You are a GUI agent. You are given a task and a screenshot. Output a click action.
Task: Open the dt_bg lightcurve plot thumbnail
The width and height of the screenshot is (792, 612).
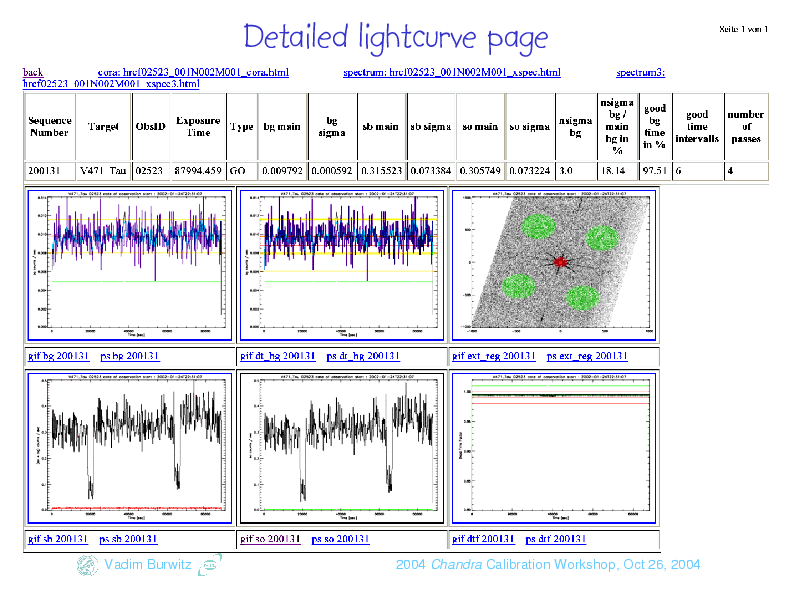(340, 265)
